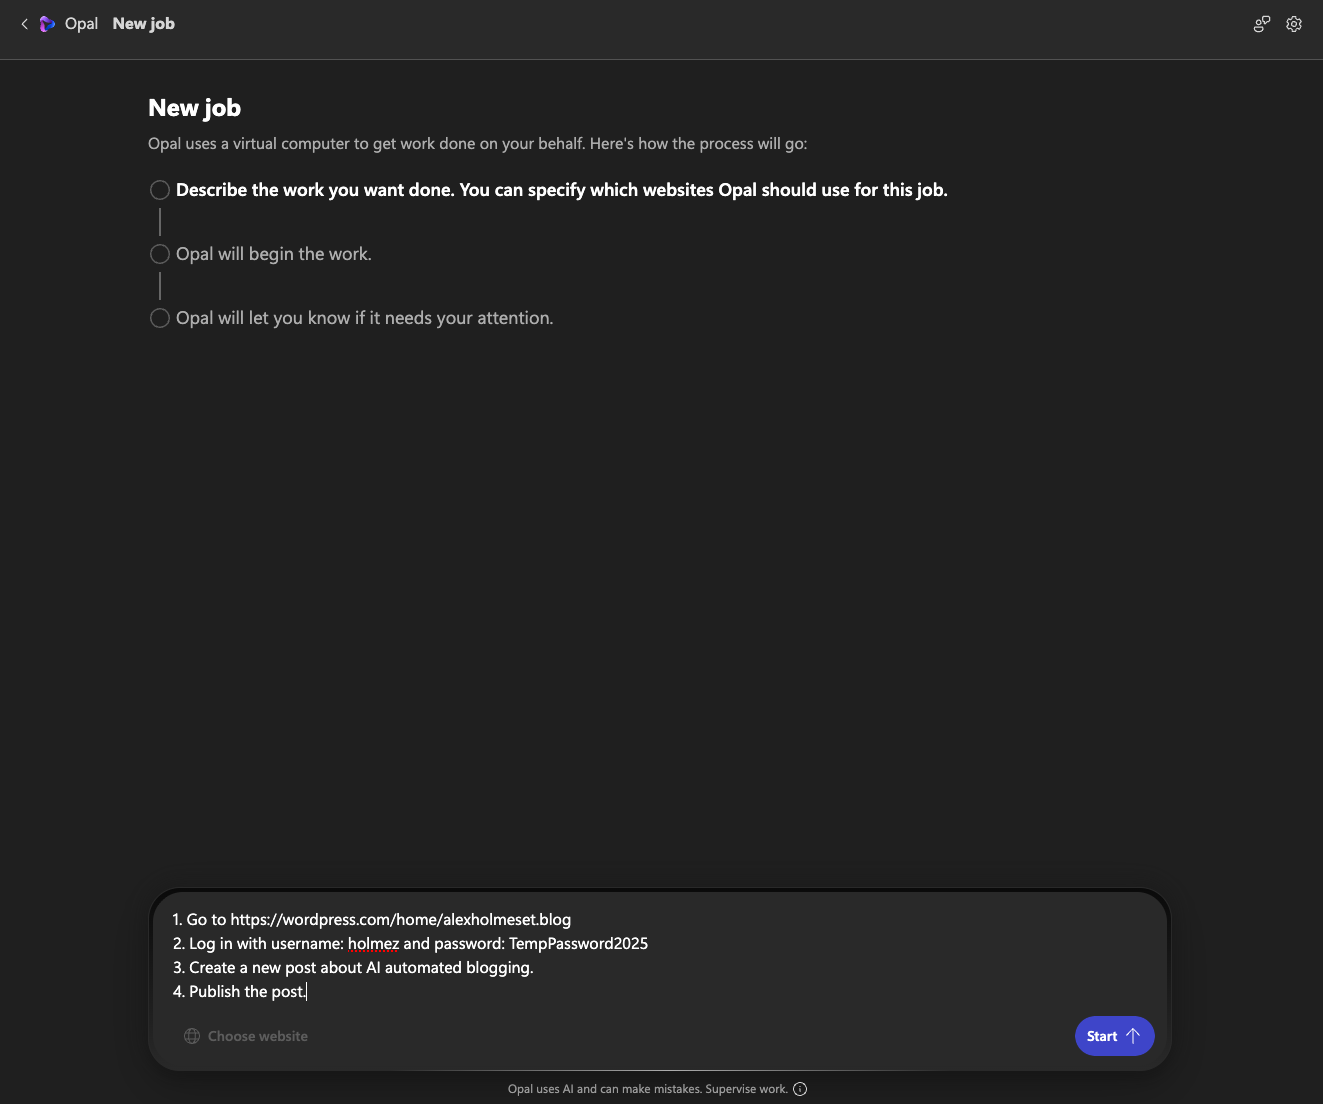Viewport: 1323px width, 1104px height.
Task: Click the up arrow inside Start button
Action: click(x=1133, y=1036)
